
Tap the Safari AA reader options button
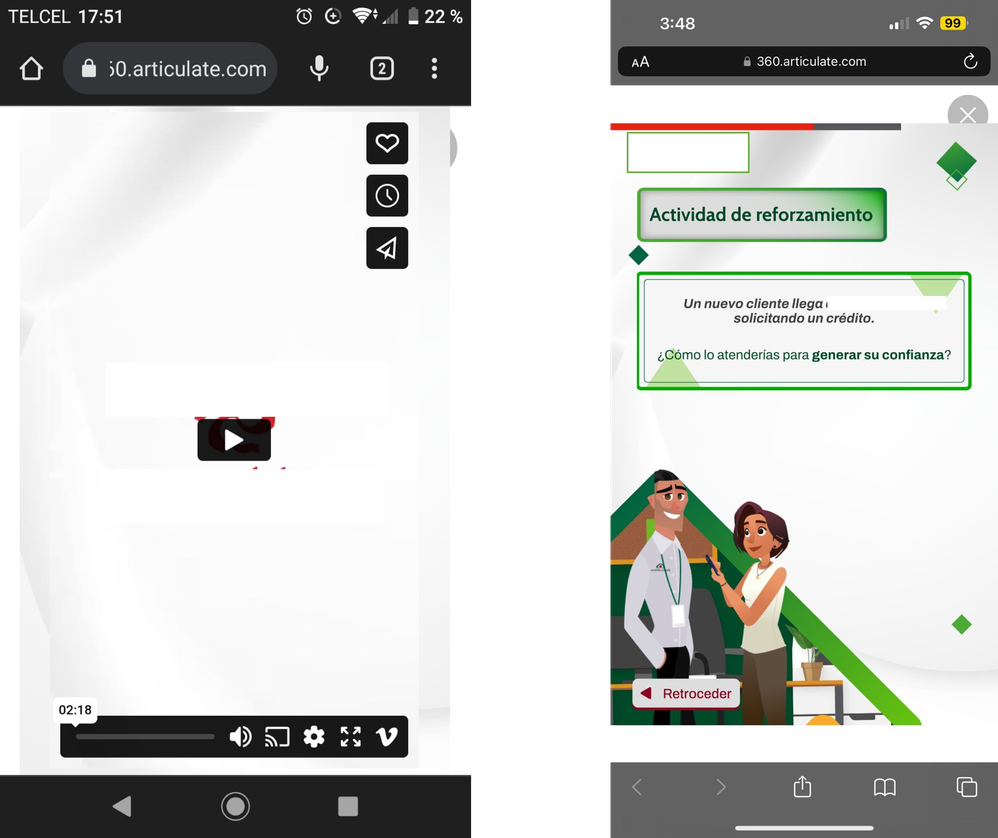click(640, 62)
